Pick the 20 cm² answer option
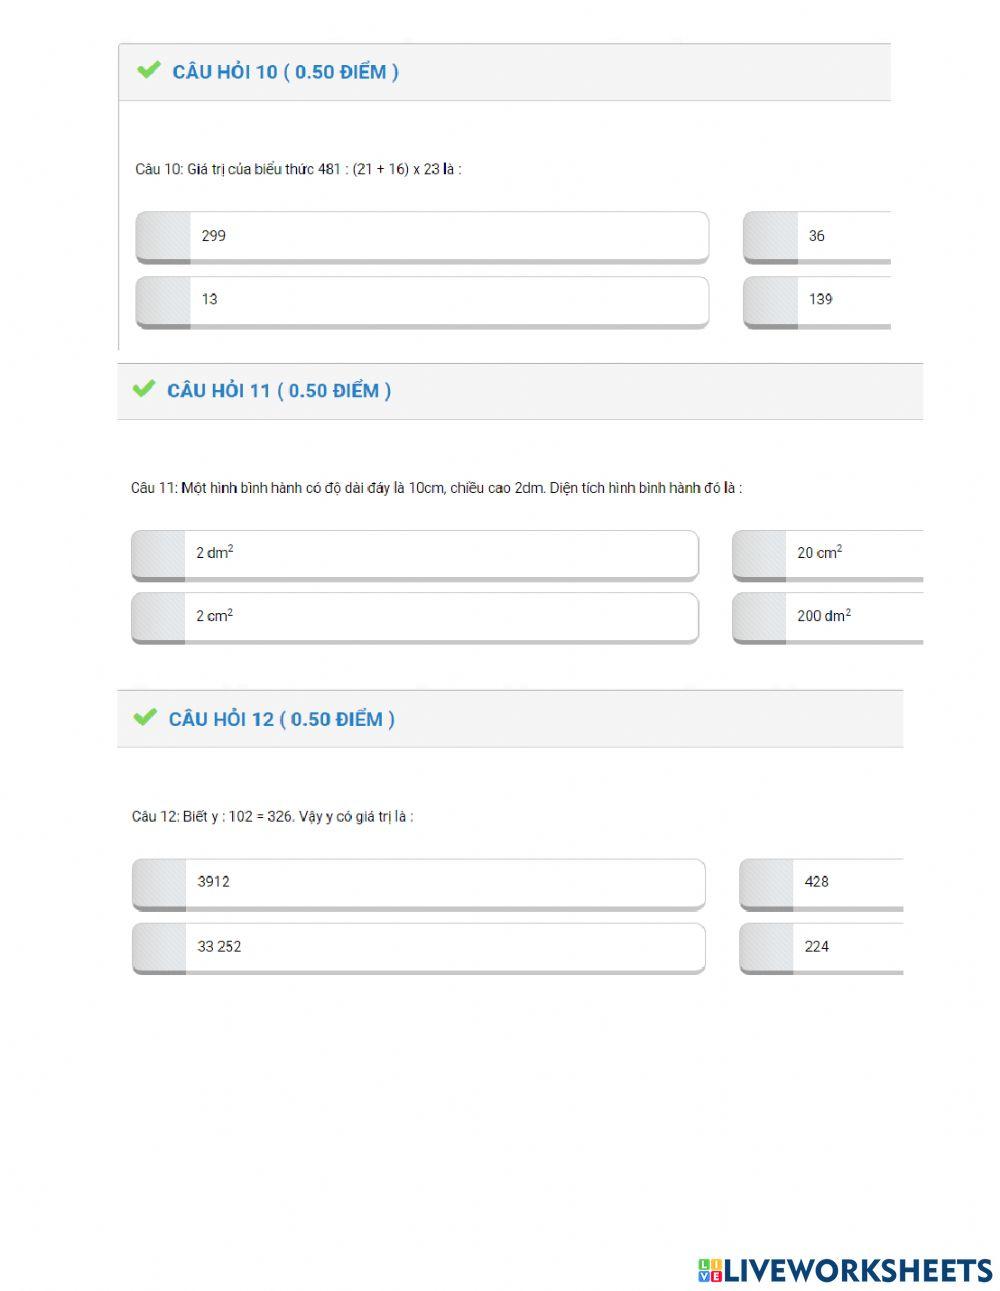The image size is (1000, 1291). click(827, 554)
